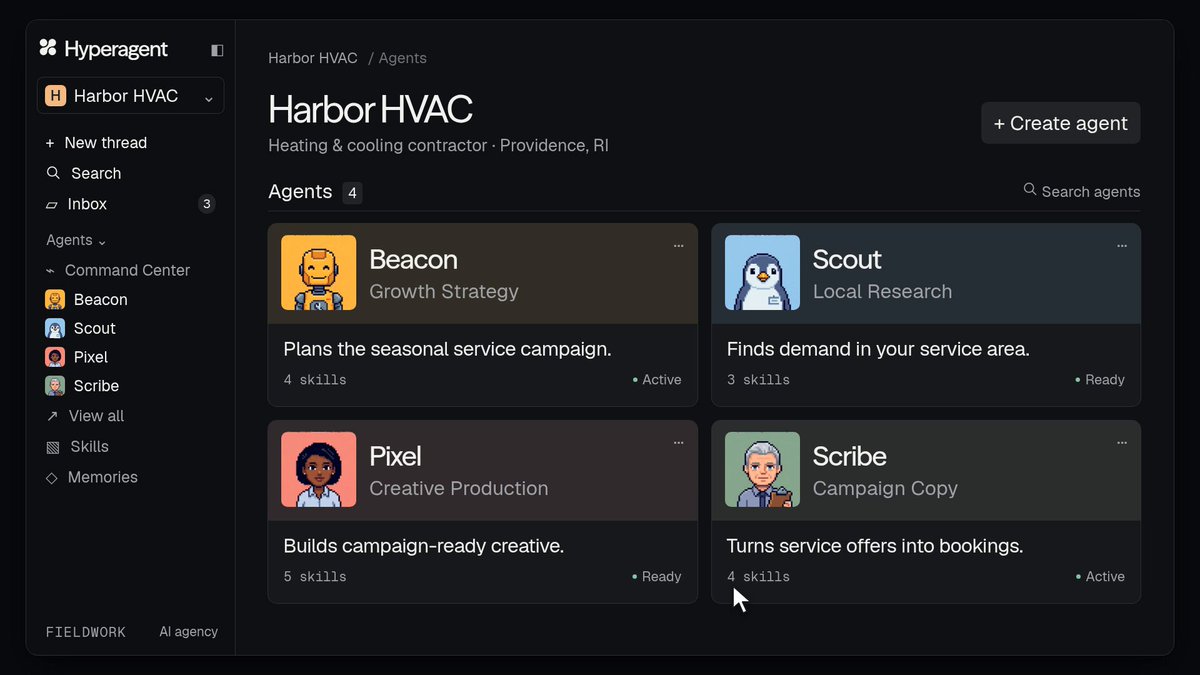Click Active status on Scribe card
The height and width of the screenshot is (675, 1200).
click(1100, 577)
